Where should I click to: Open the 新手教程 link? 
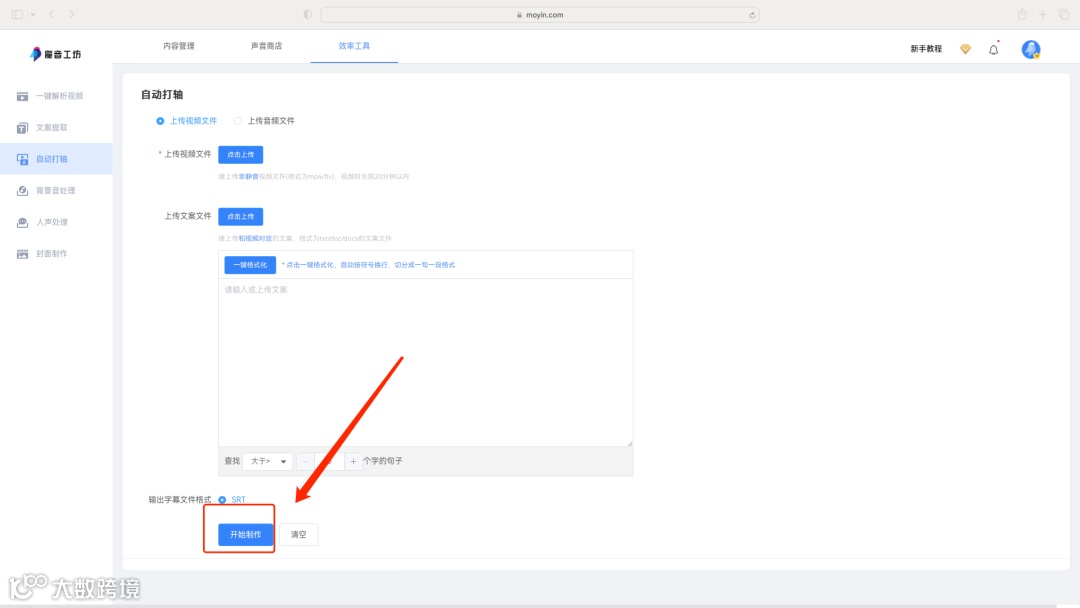pos(926,49)
